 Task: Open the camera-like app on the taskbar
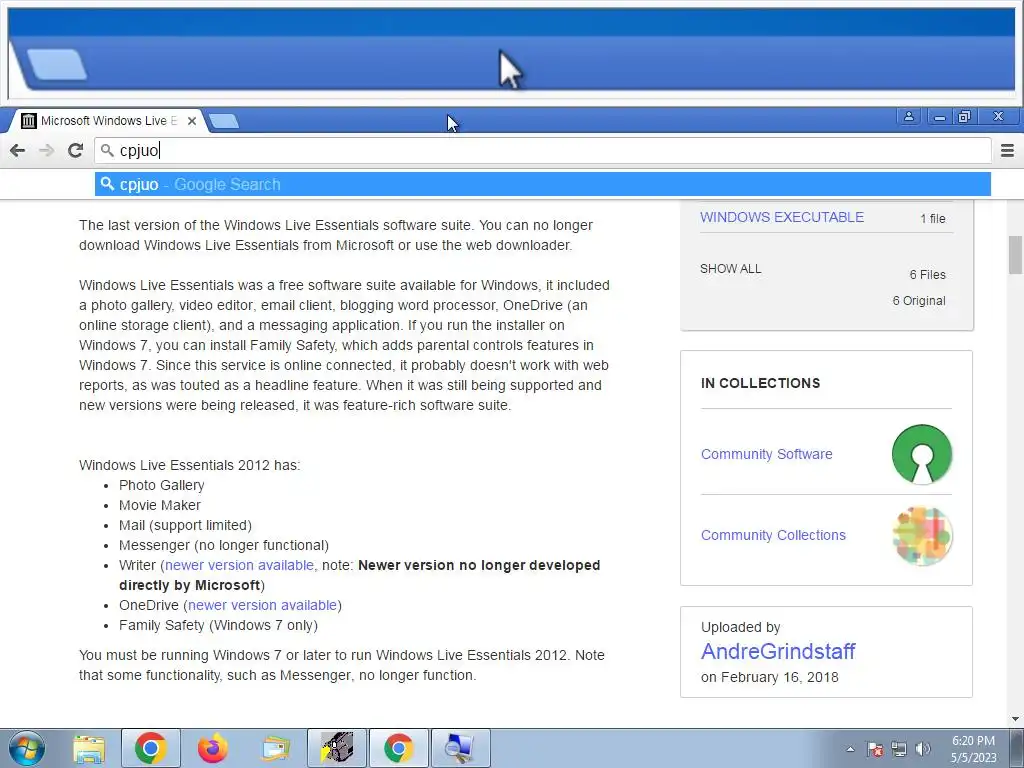337,748
